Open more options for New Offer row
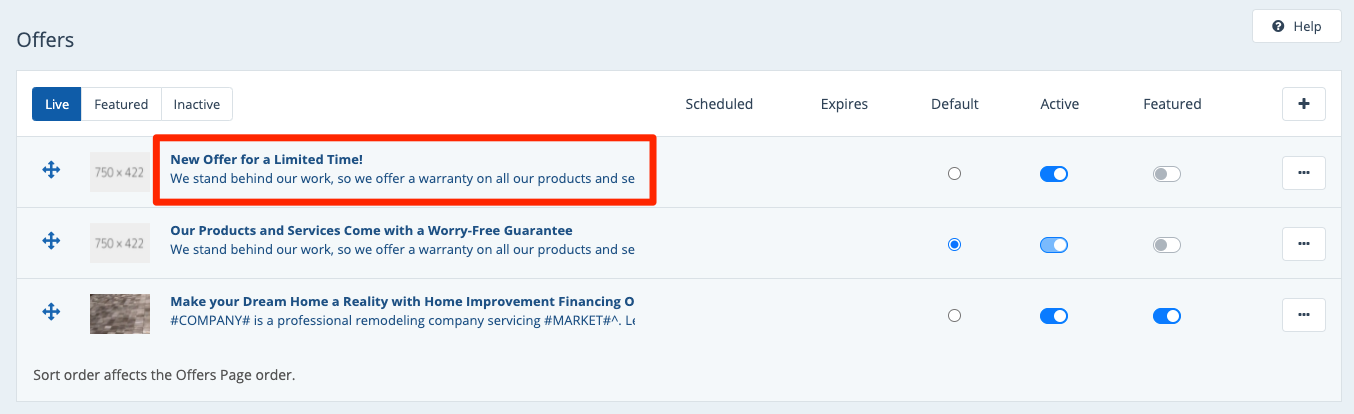Screen dimensions: 1354x414 click(1303, 173)
